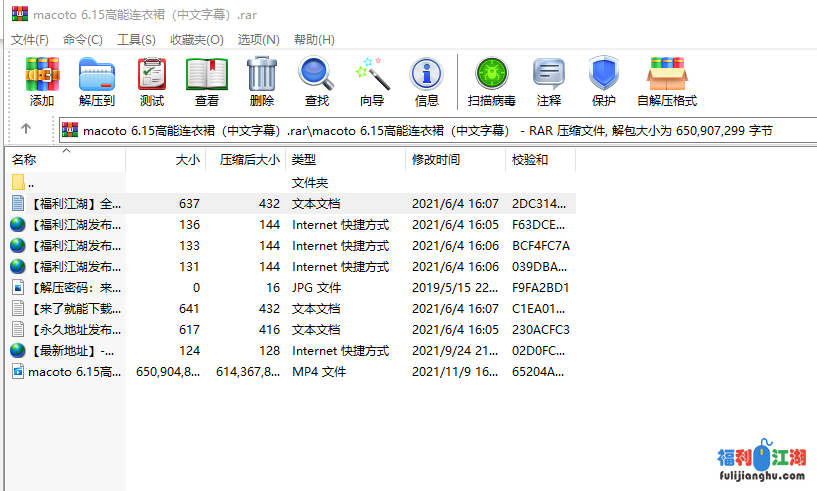The height and width of the screenshot is (491, 817).
Task: Click the 保护 (Protect) shield icon
Action: [604, 80]
